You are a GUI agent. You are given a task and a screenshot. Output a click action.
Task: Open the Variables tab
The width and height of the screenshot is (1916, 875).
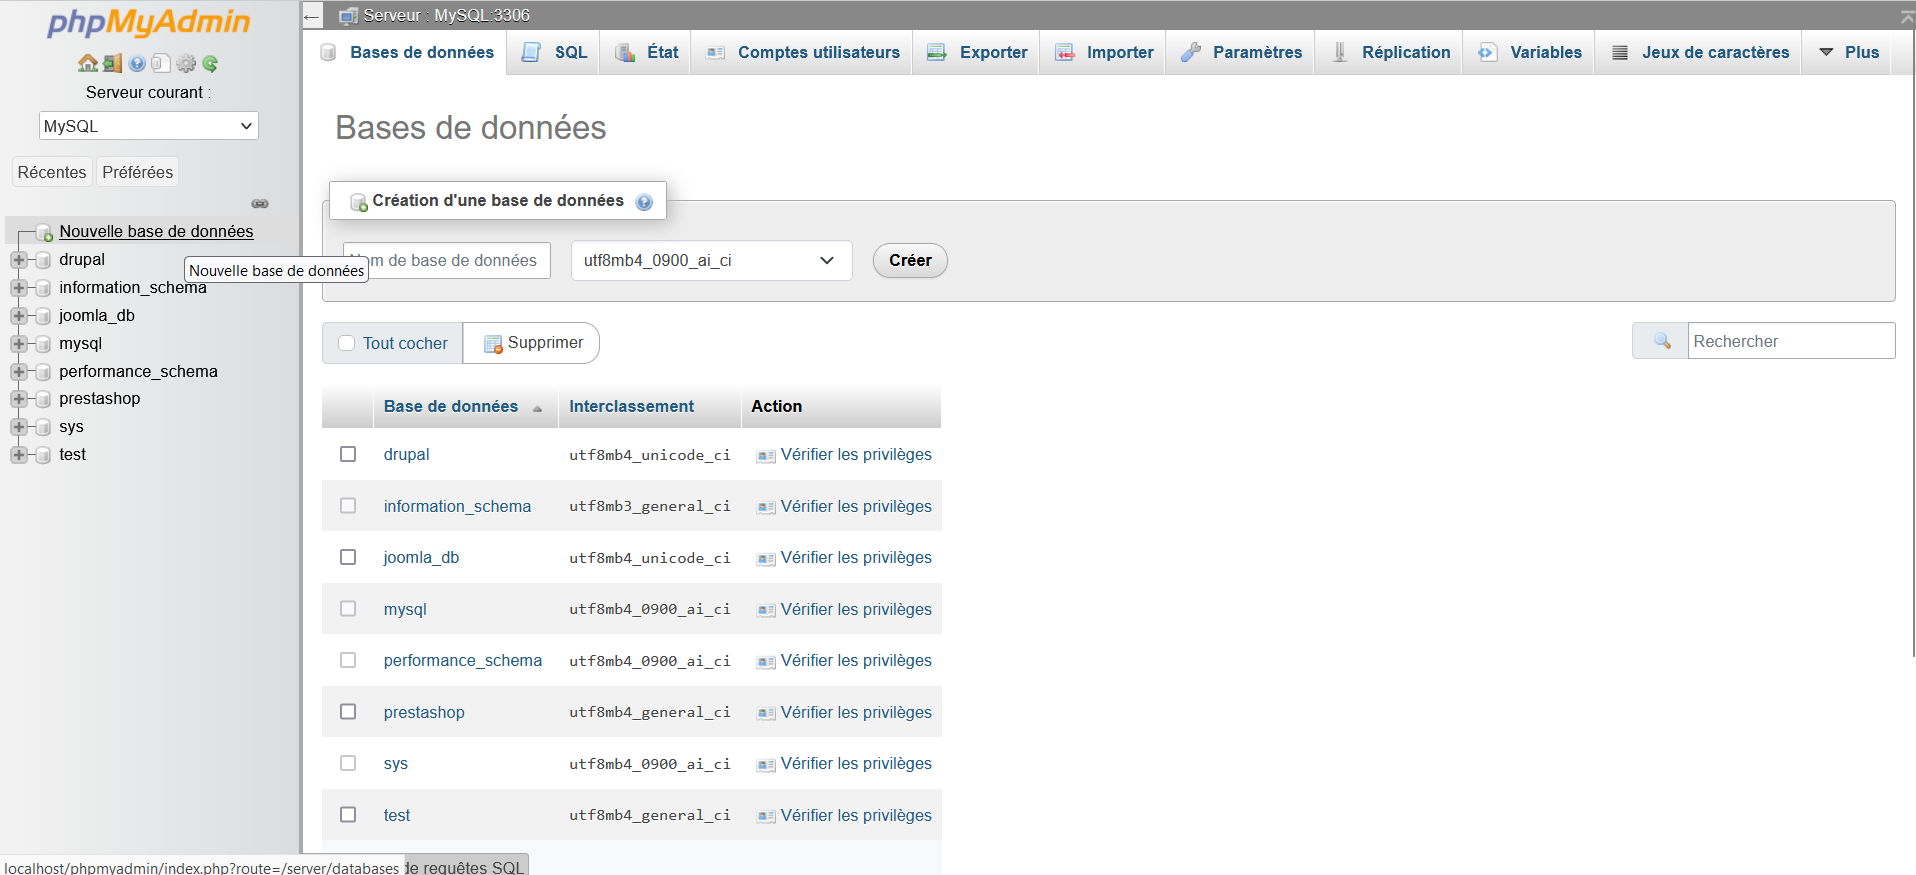(1529, 52)
